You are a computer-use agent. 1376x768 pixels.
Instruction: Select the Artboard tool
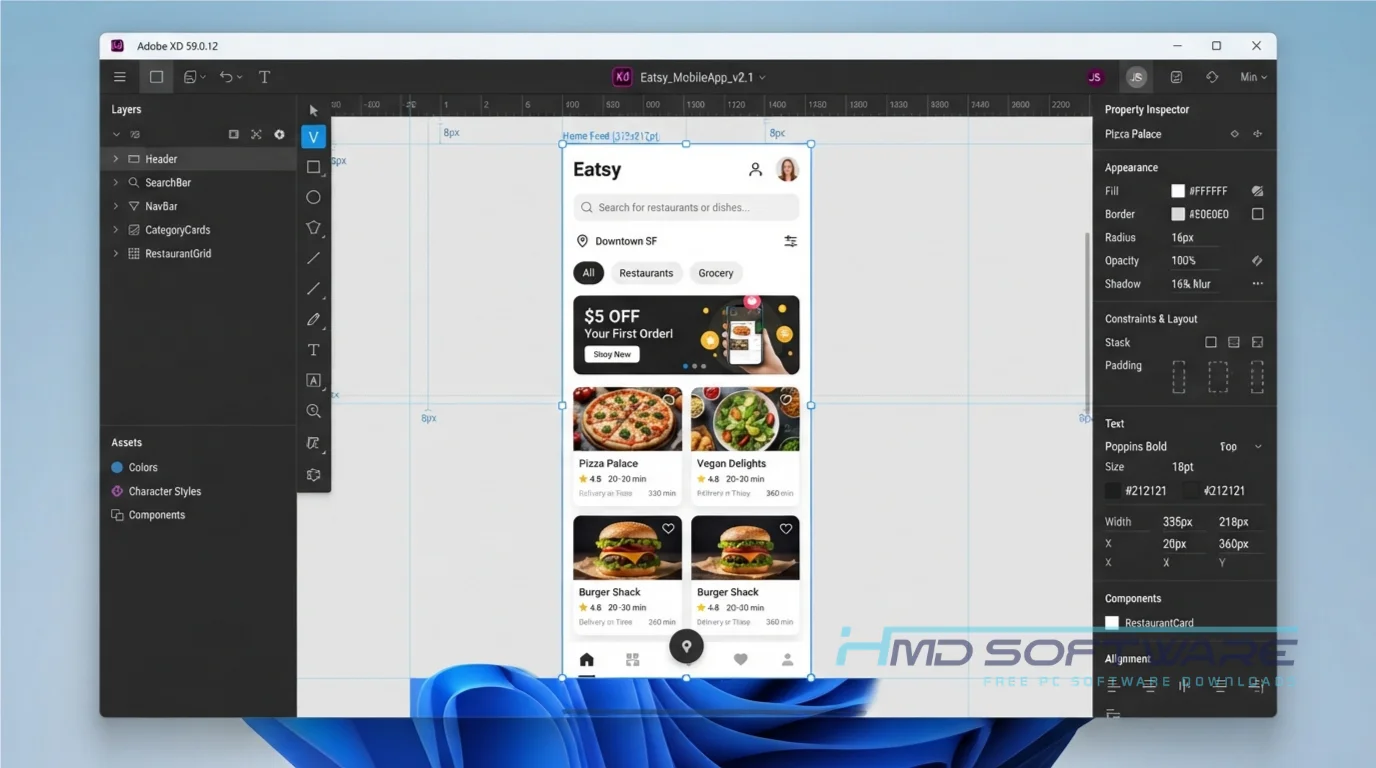click(x=313, y=381)
